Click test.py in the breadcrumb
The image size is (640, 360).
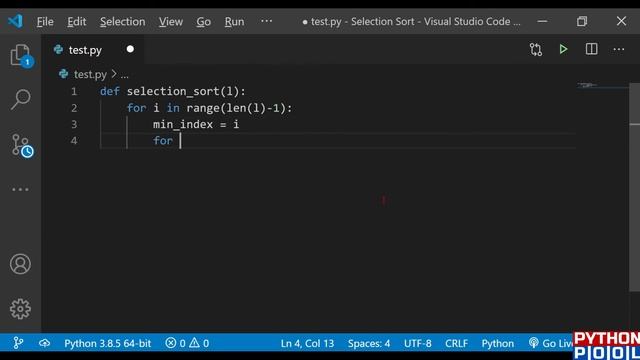tap(90, 74)
